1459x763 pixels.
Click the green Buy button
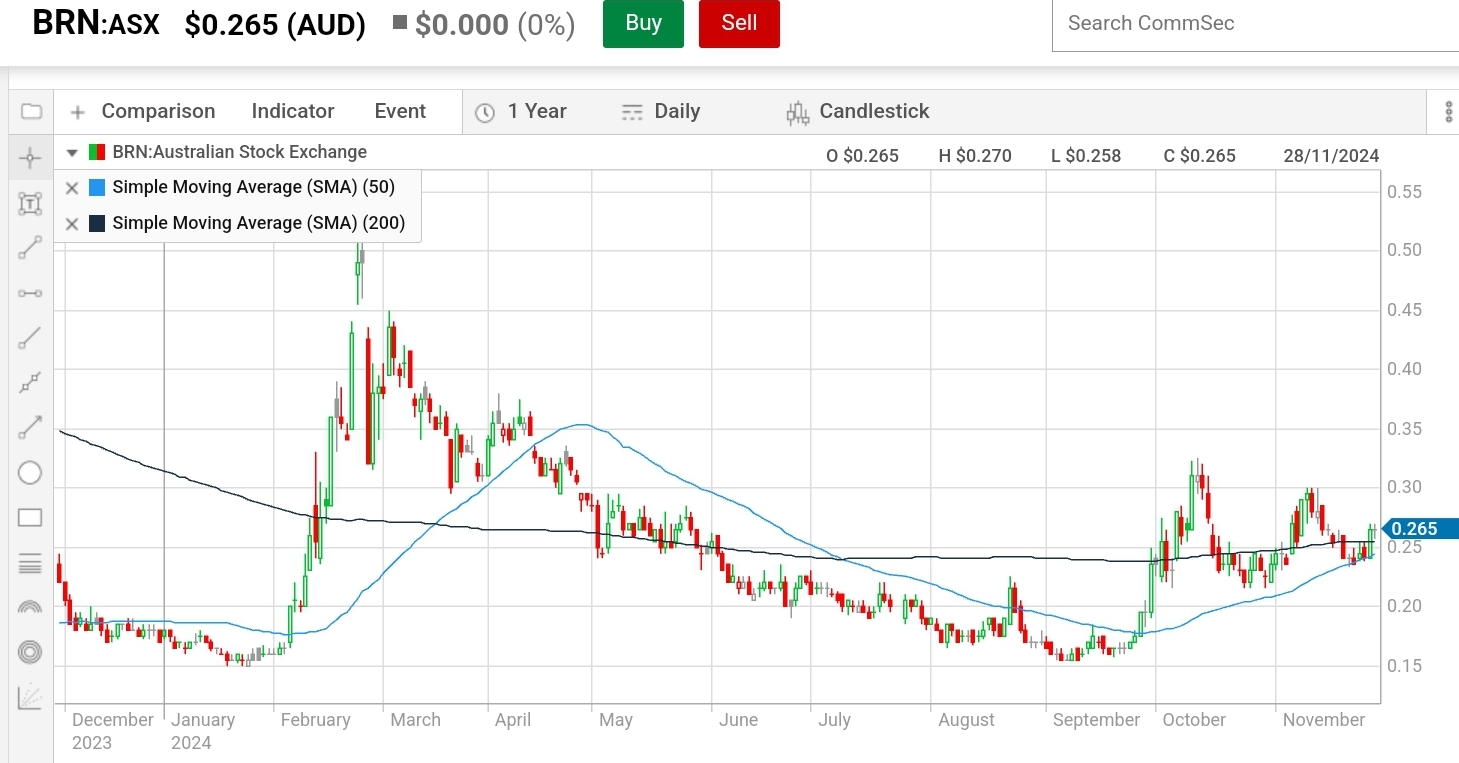(x=643, y=23)
